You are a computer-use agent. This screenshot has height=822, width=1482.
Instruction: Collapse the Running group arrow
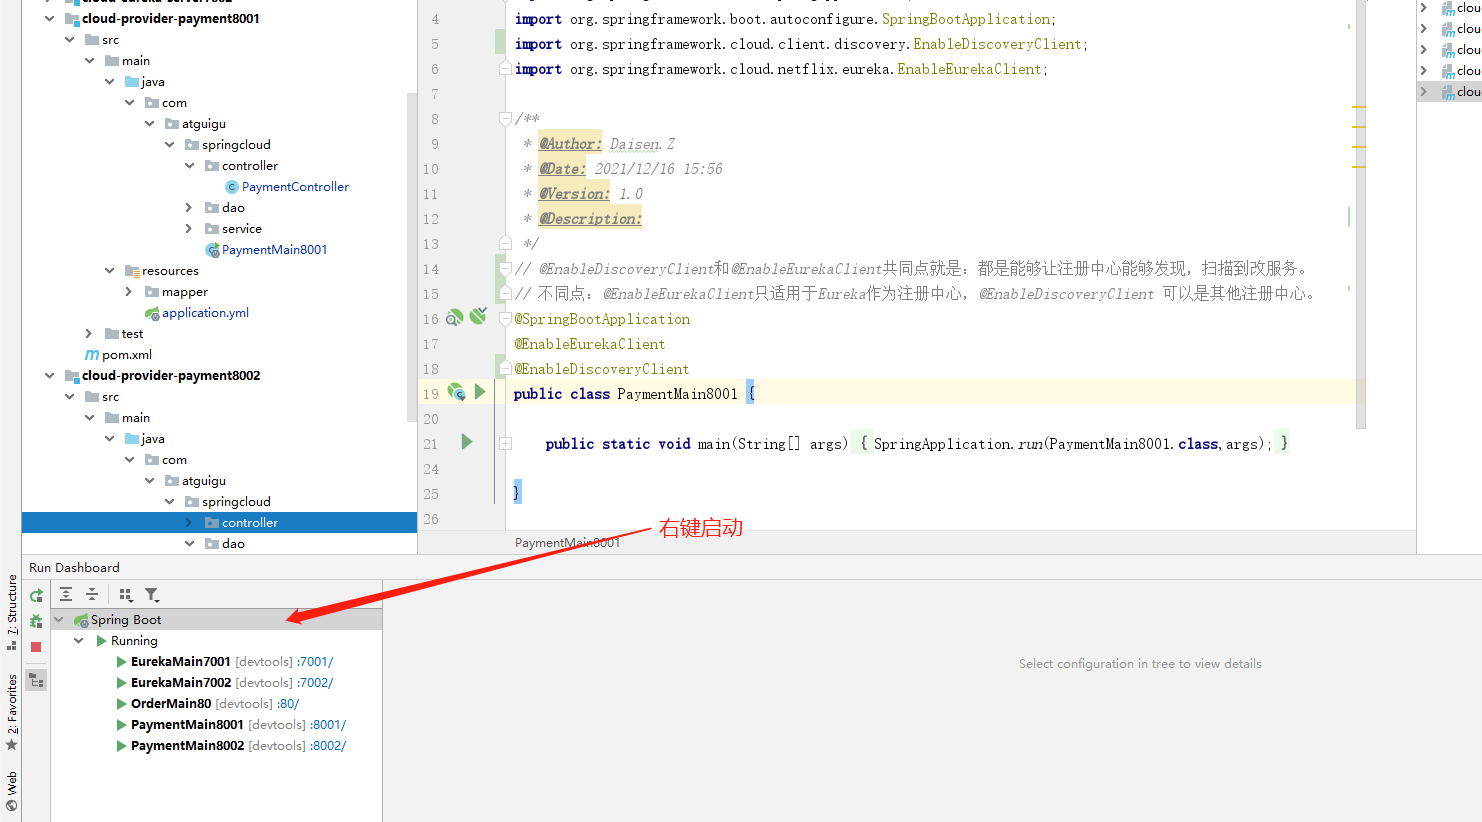[x=79, y=641]
